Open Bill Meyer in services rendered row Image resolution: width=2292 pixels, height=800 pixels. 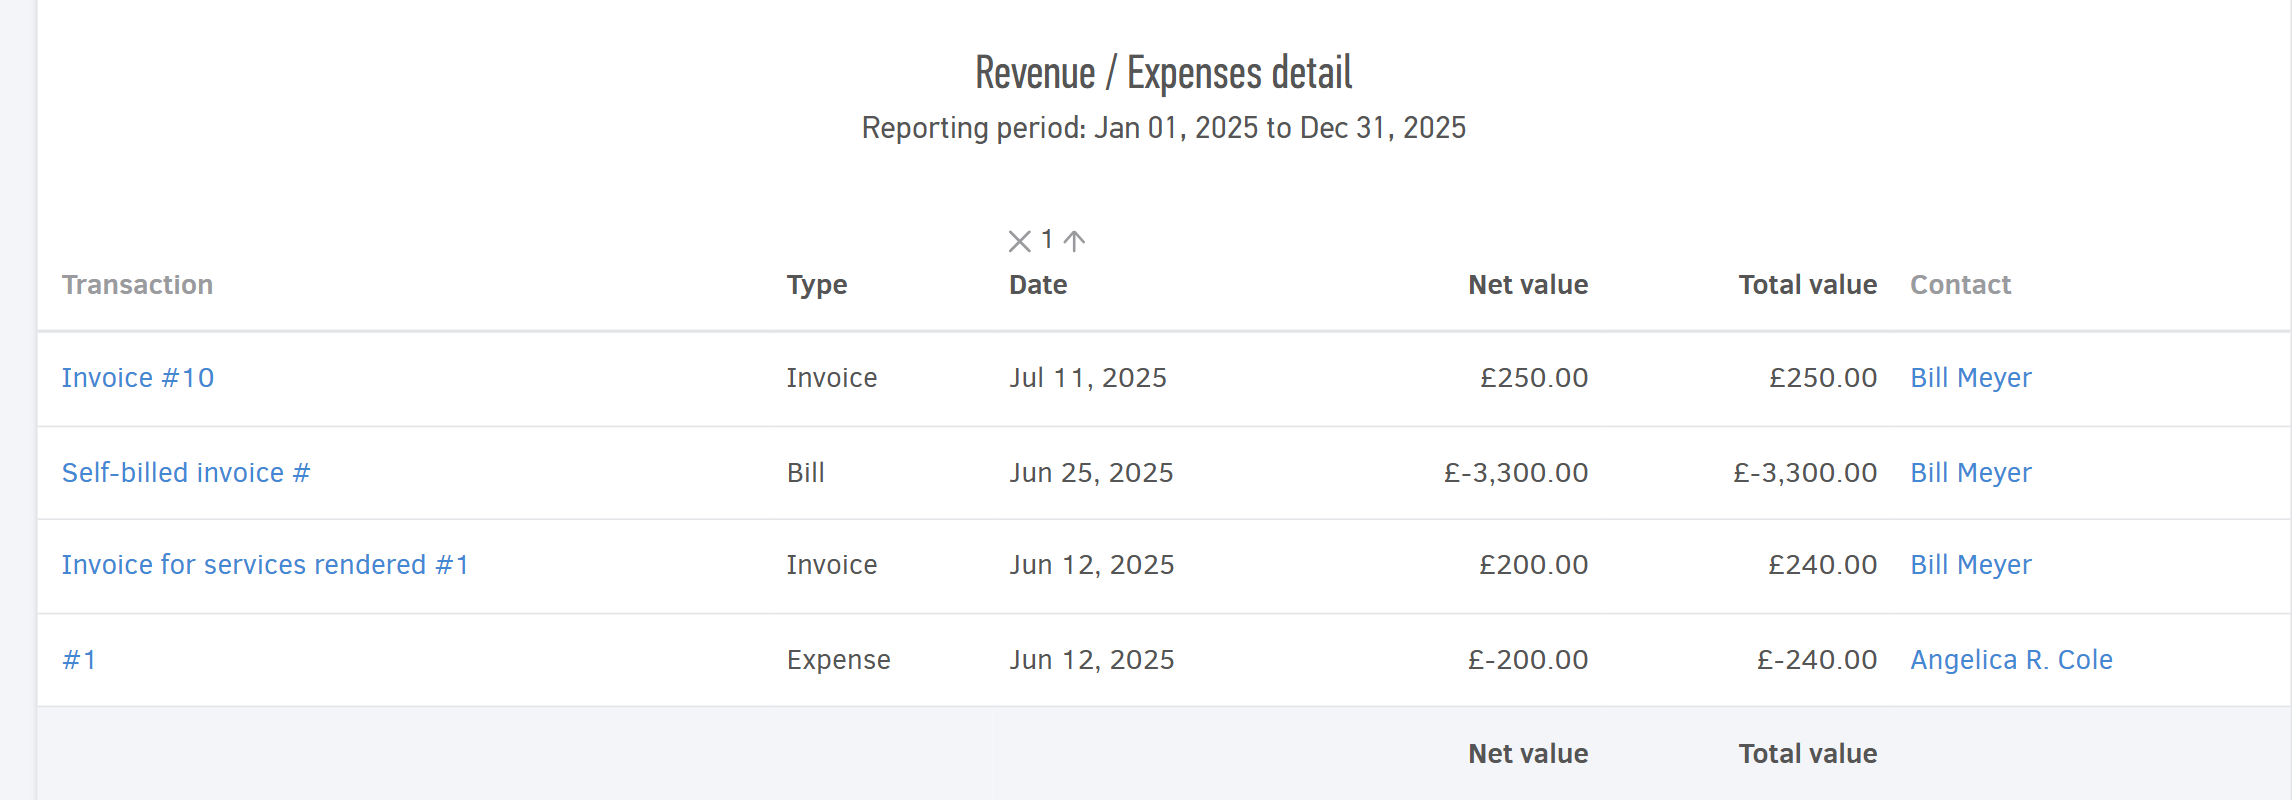tap(1970, 565)
